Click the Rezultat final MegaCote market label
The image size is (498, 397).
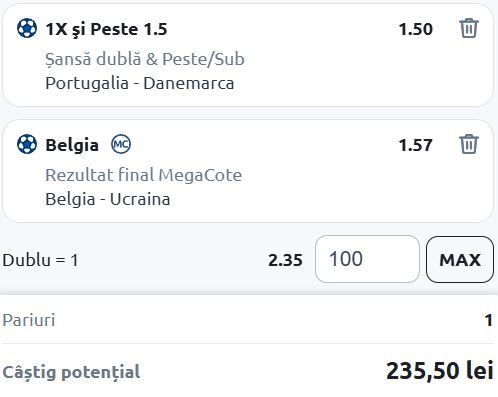(x=144, y=175)
